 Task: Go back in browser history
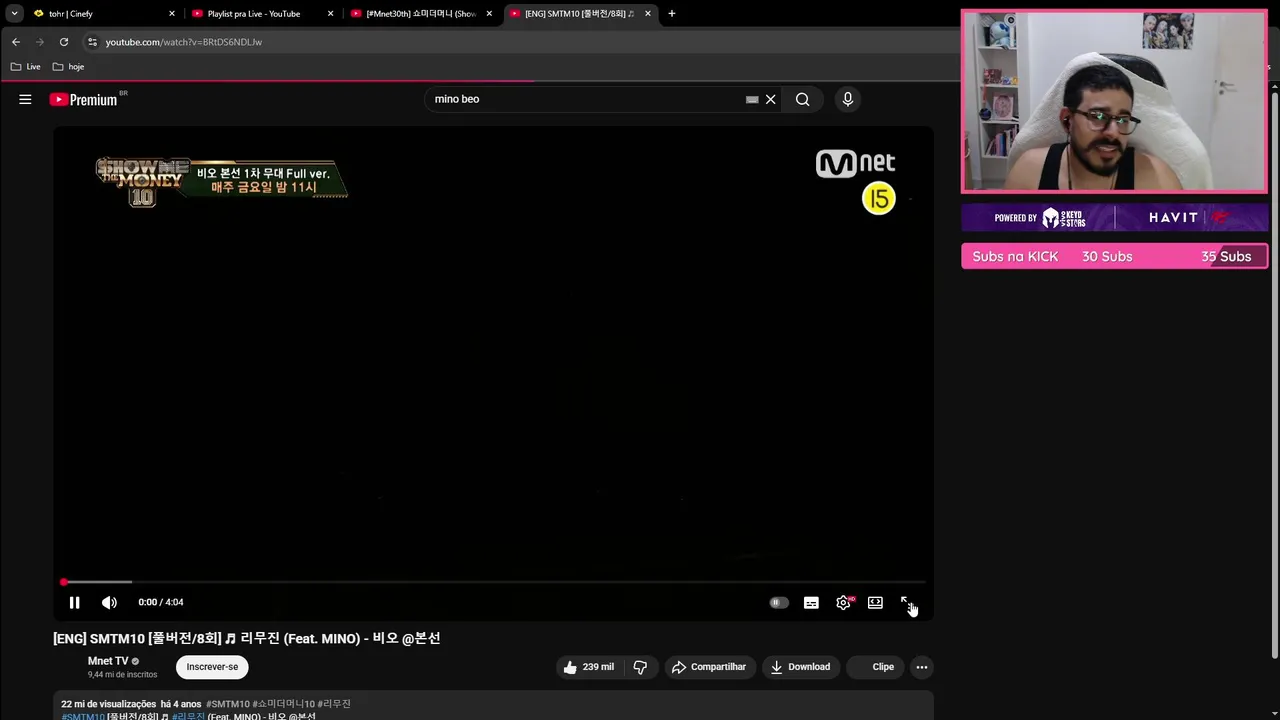tap(16, 42)
